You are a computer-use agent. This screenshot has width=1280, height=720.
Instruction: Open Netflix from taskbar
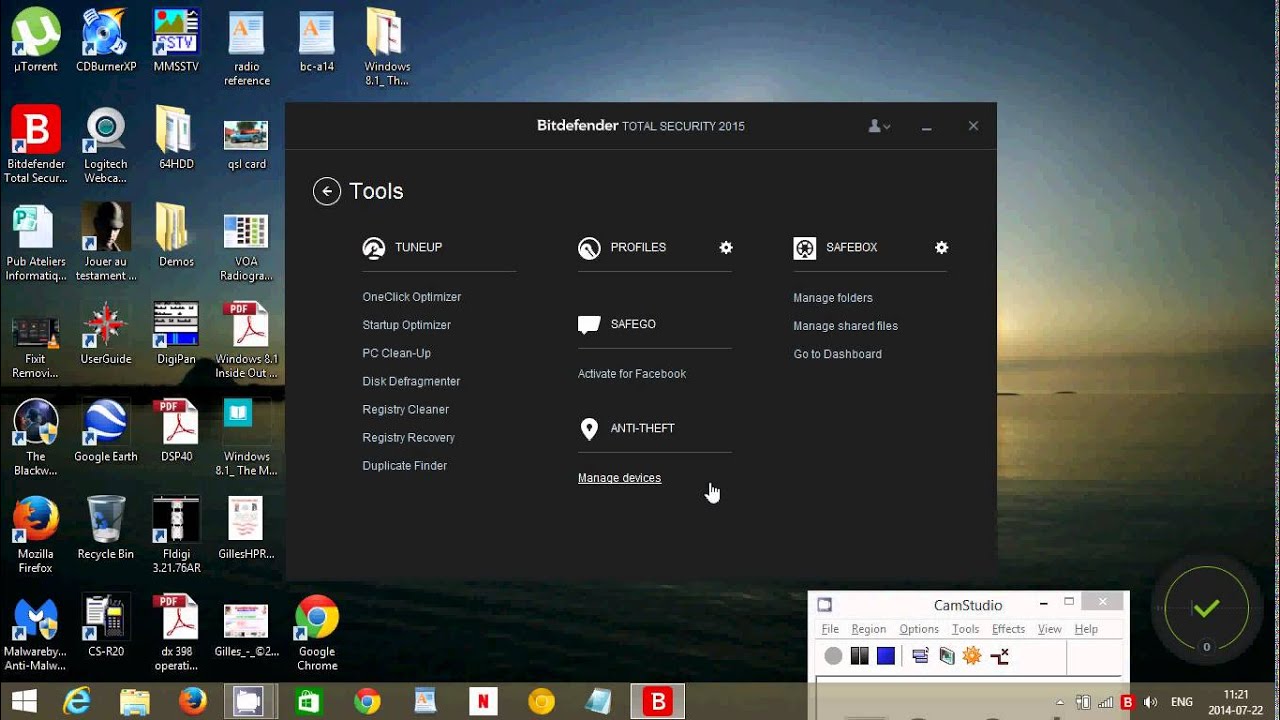pos(483,702)
